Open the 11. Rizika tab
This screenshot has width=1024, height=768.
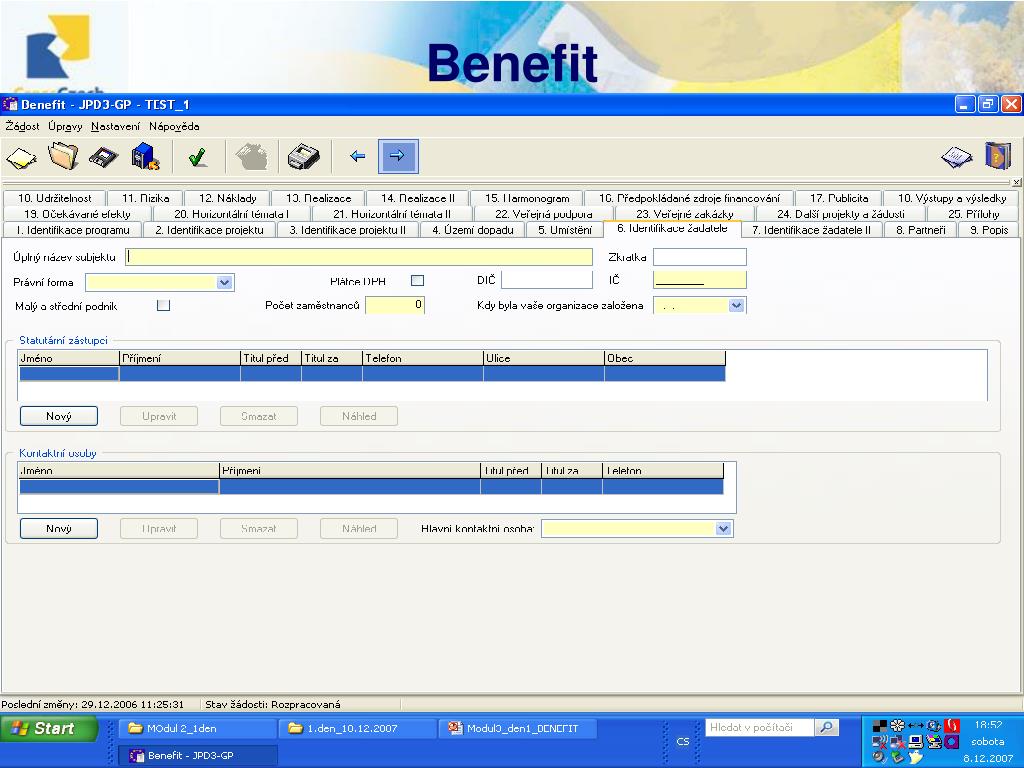coord(146,198)
